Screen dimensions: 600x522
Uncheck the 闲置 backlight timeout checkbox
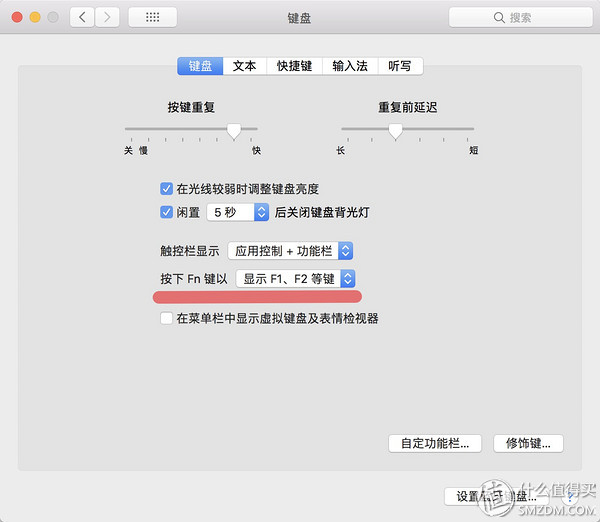tap(166, 212)
